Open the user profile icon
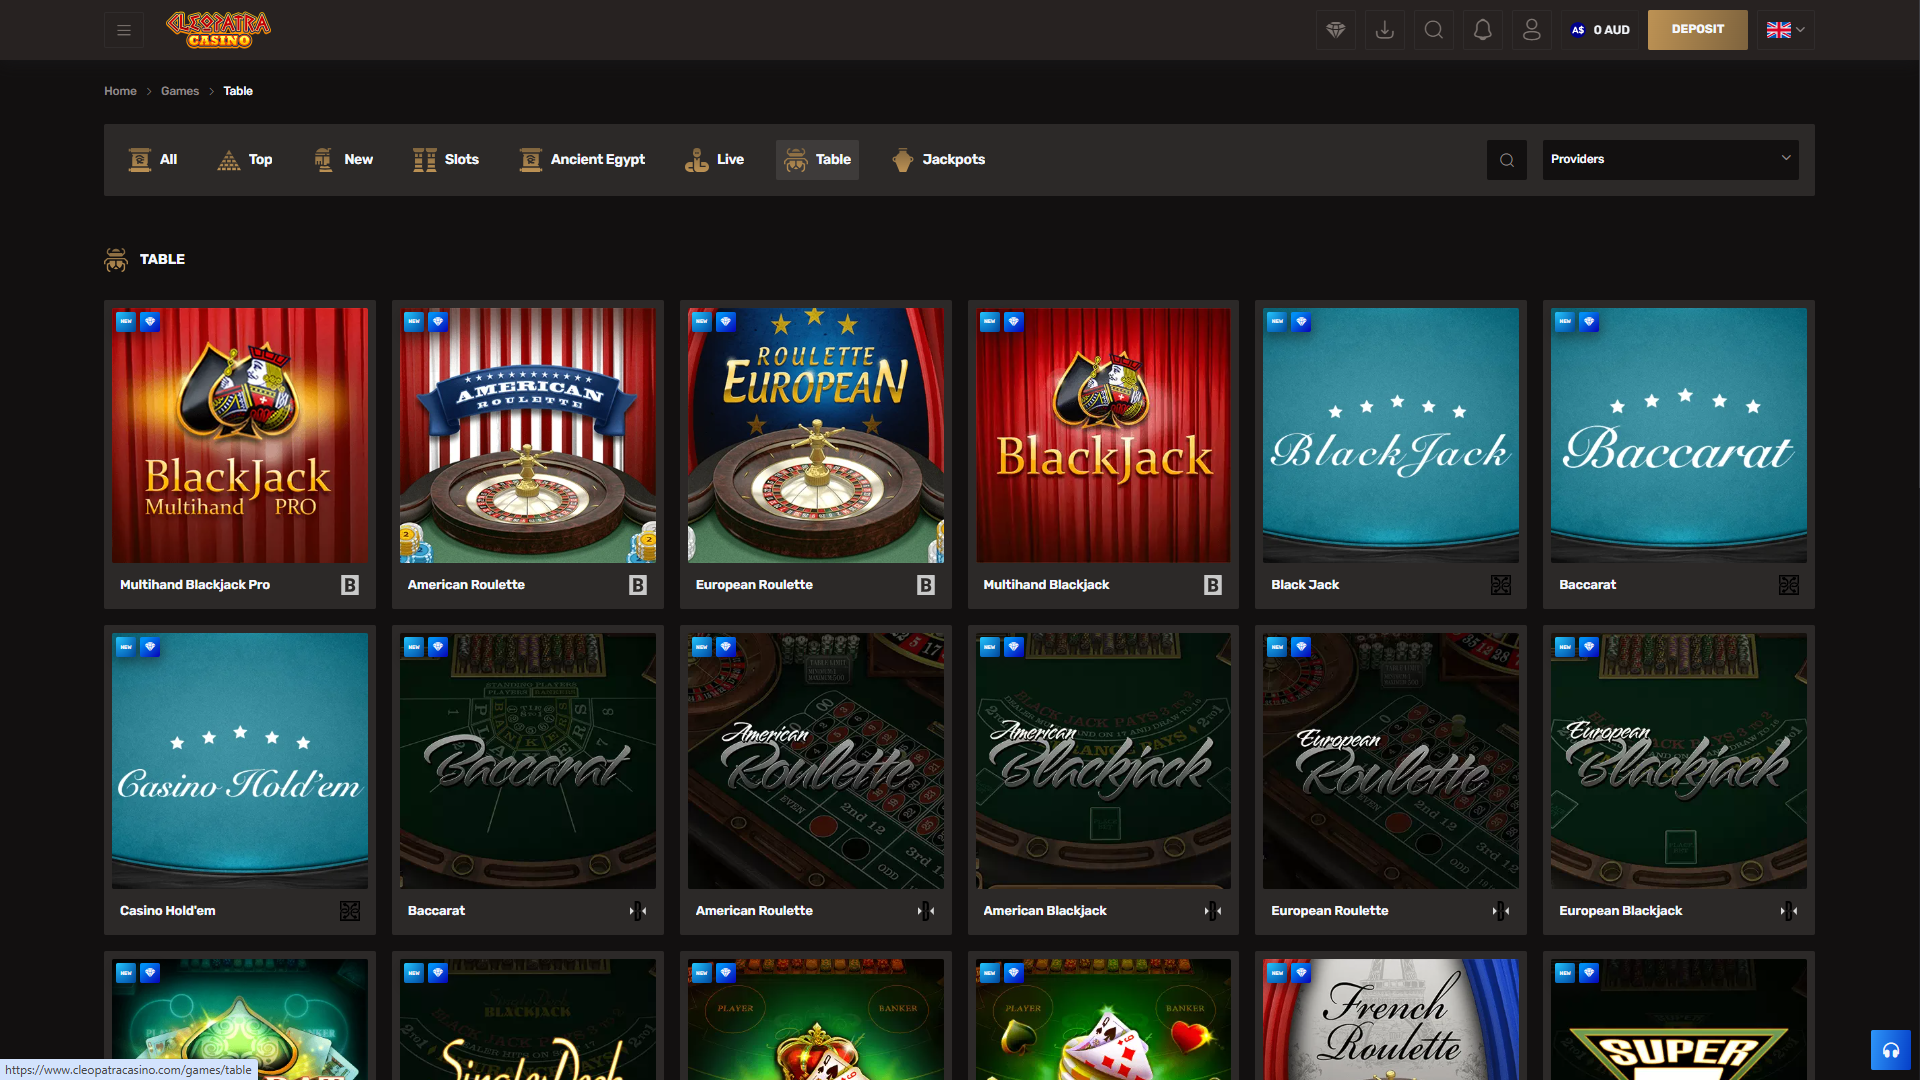Viewport: 1920px width, 1080px height. coord(1531,30)
